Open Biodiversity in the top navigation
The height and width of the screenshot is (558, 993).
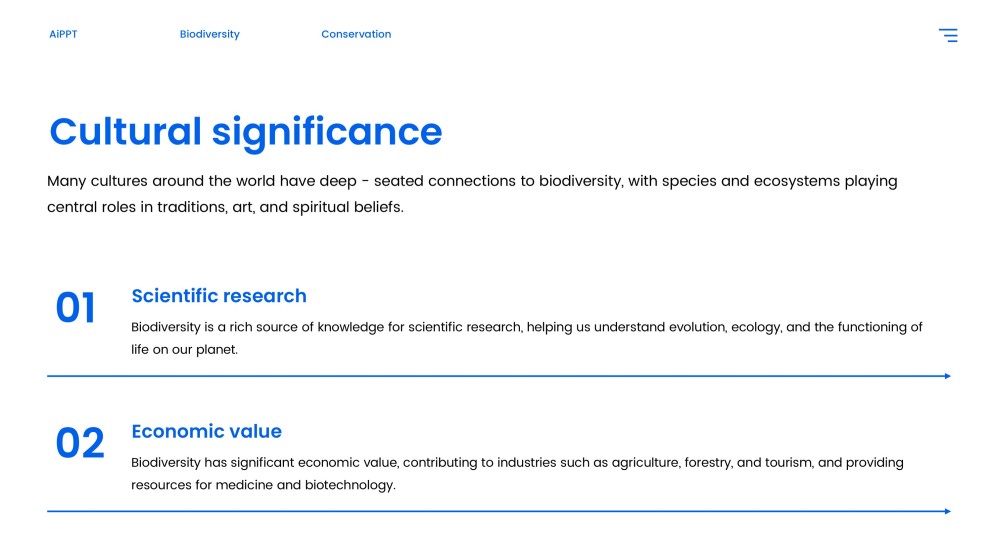tap(209, 34)
